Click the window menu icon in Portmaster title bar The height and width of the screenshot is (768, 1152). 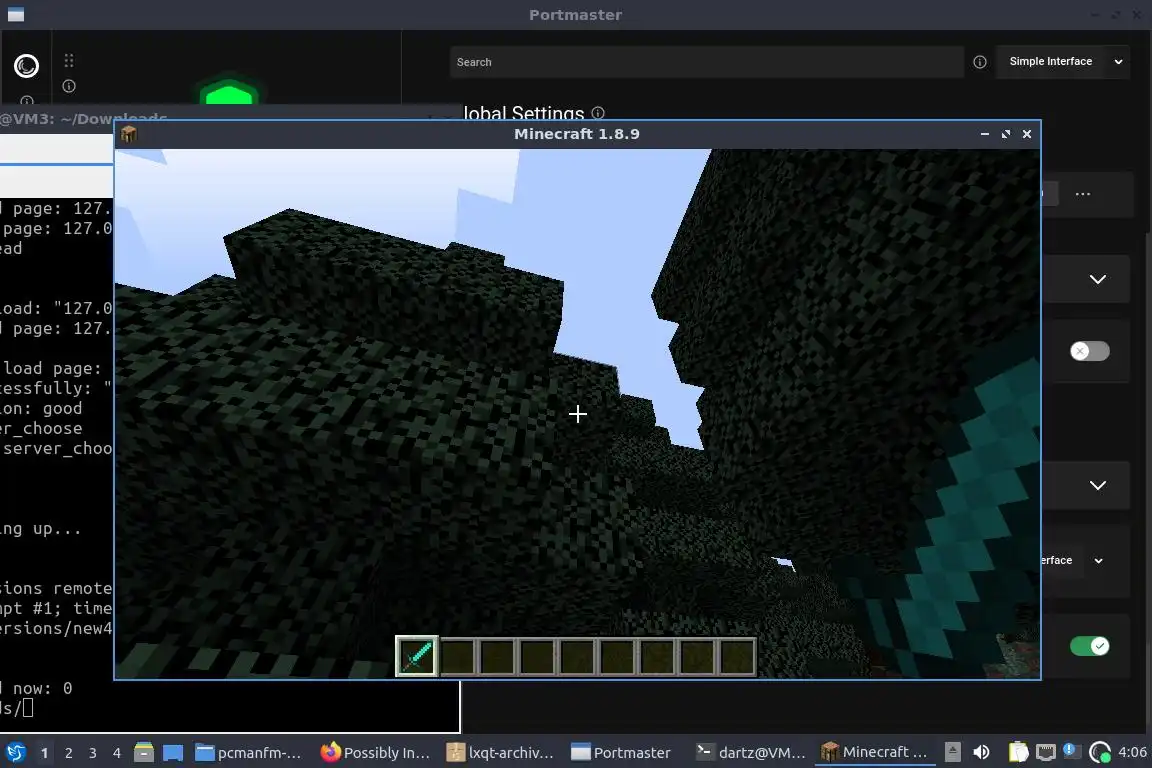tap(15, 15)
